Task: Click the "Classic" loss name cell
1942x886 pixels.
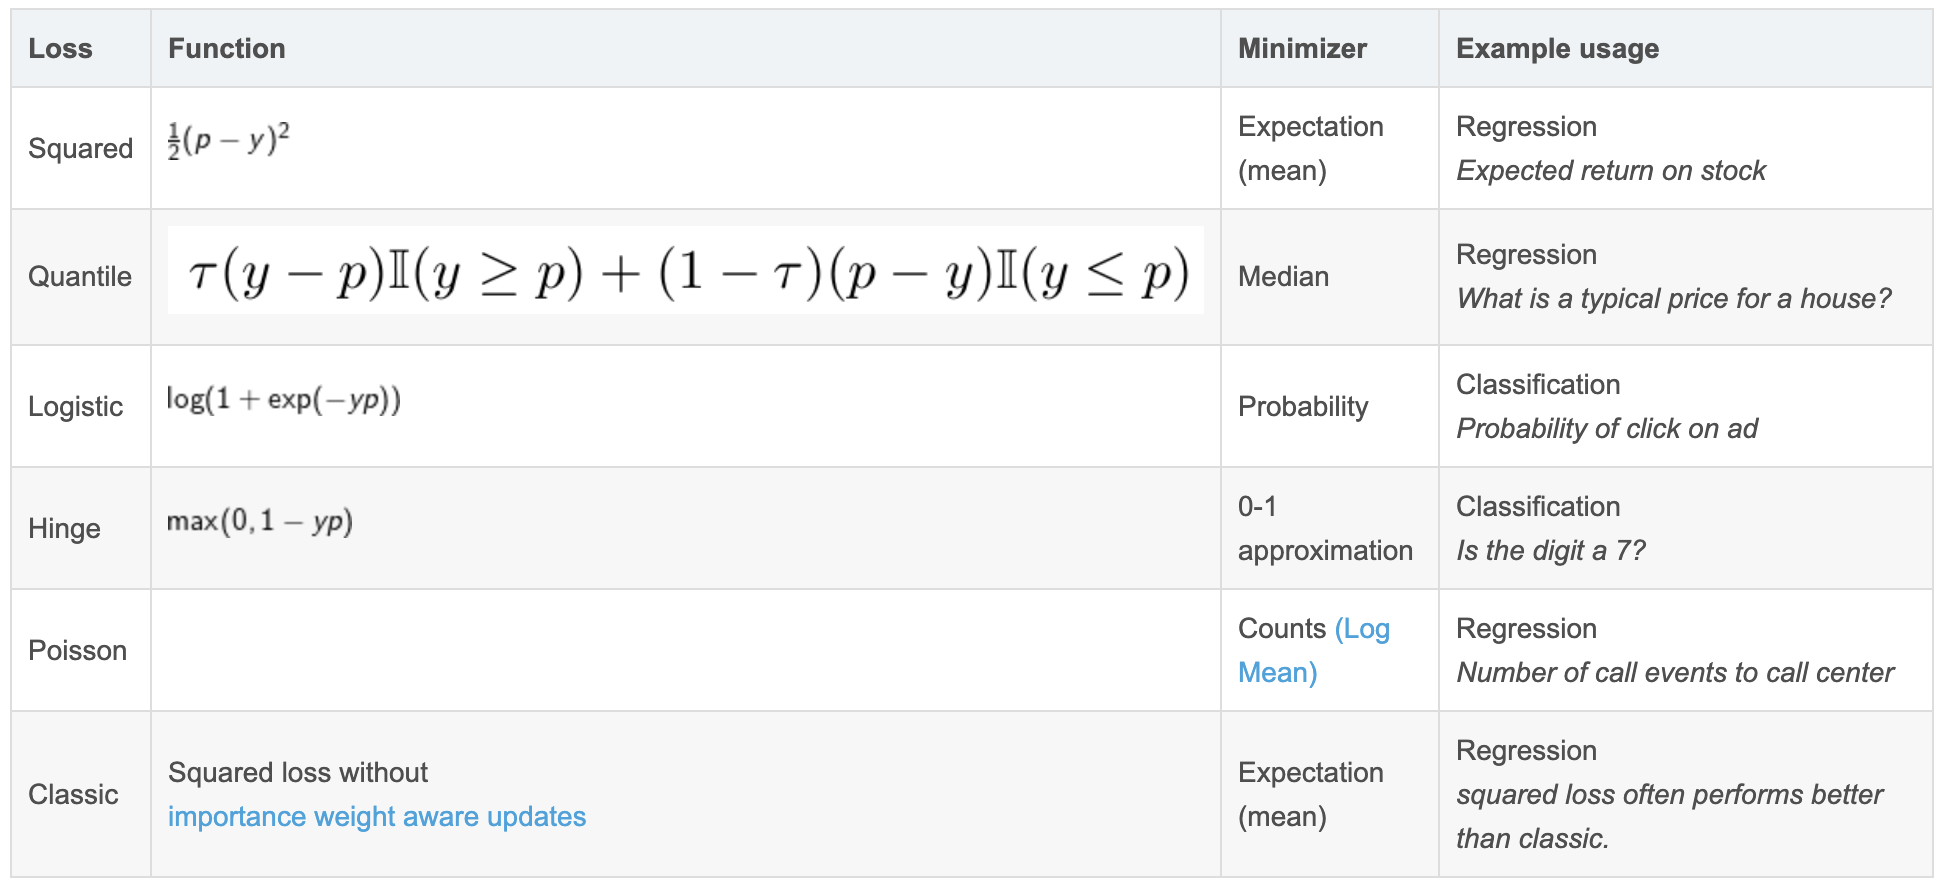Action: 73,795
